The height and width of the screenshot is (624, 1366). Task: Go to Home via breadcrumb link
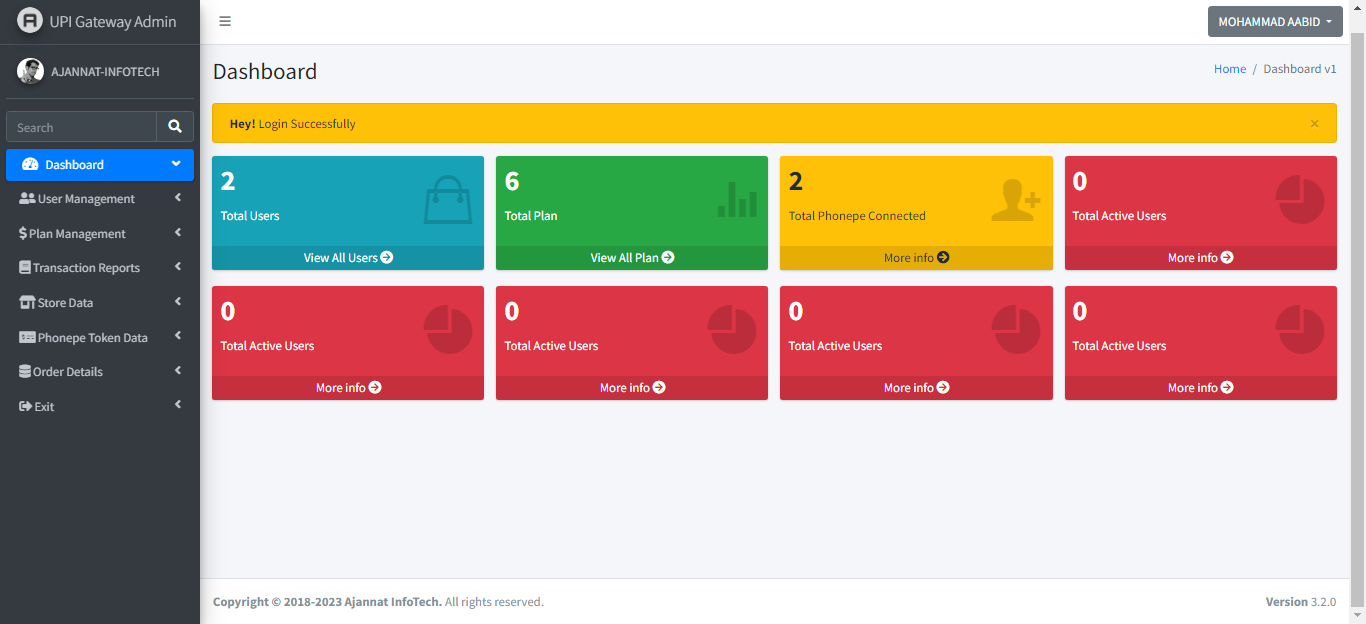point(1229,69)
